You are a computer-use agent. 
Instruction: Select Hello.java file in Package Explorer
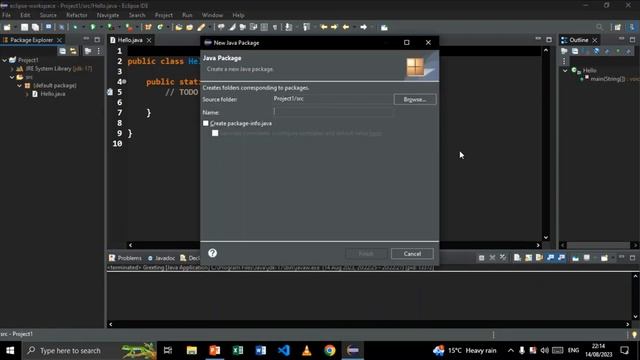coord(53,94)
